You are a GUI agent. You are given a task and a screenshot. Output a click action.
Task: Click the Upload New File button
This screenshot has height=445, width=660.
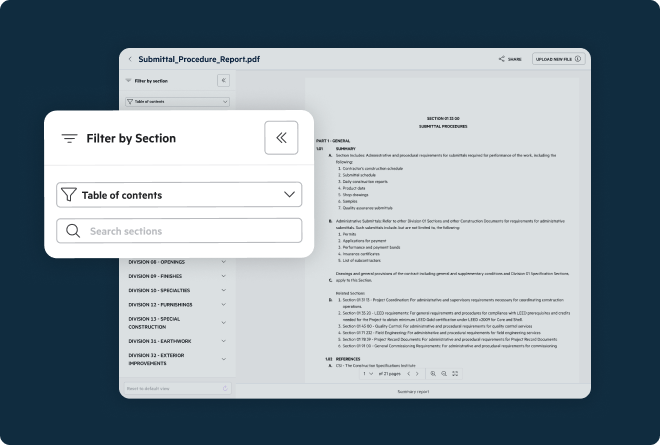pyautogui.click(x=557, y=59)
